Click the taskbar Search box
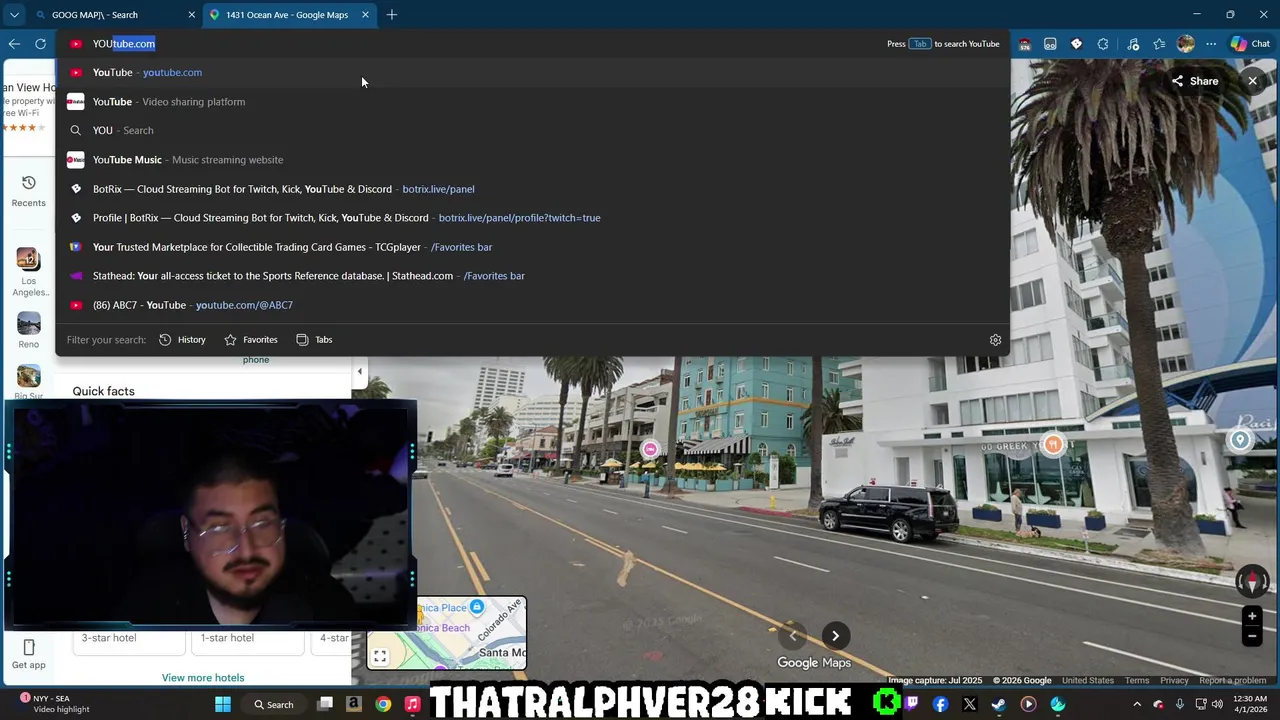 tap(274, 704)
